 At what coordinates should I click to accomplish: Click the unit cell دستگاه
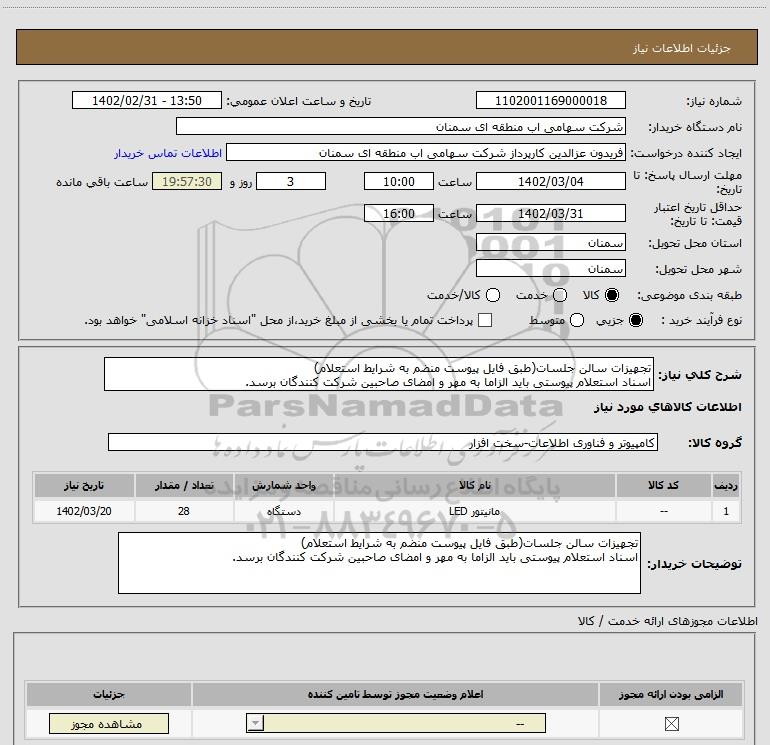(x=283, y=511)
